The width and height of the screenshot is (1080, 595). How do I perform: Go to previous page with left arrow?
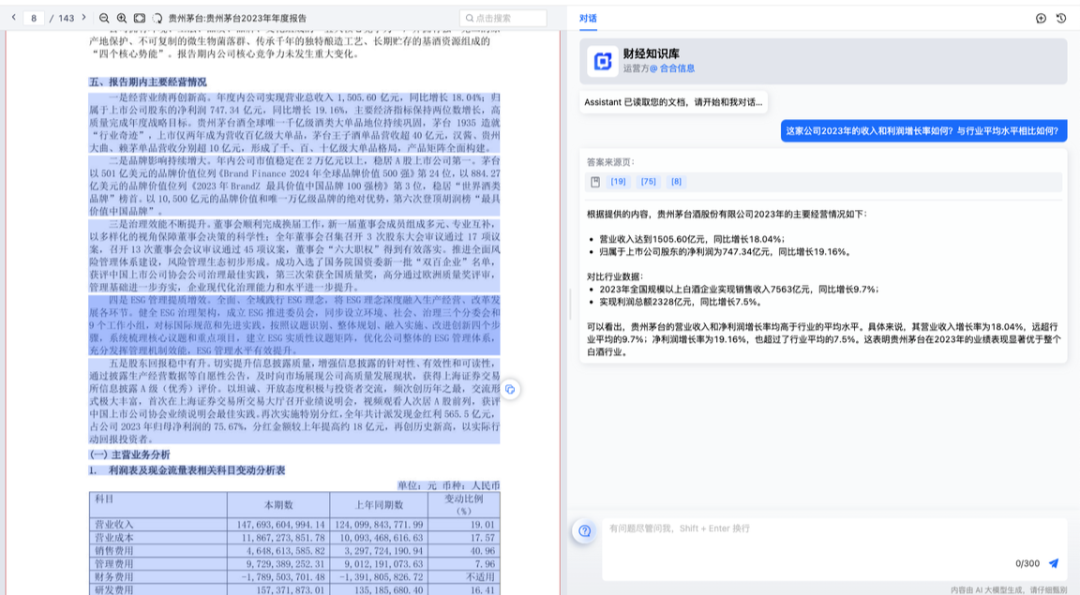(x=13, y=17)
